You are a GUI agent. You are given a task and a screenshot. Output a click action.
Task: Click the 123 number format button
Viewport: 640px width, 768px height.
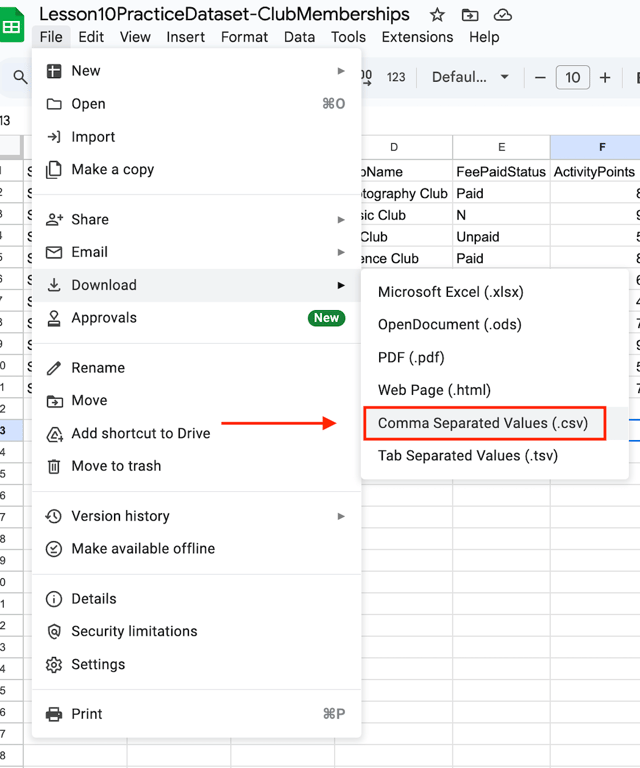click(x=396, y=77)
